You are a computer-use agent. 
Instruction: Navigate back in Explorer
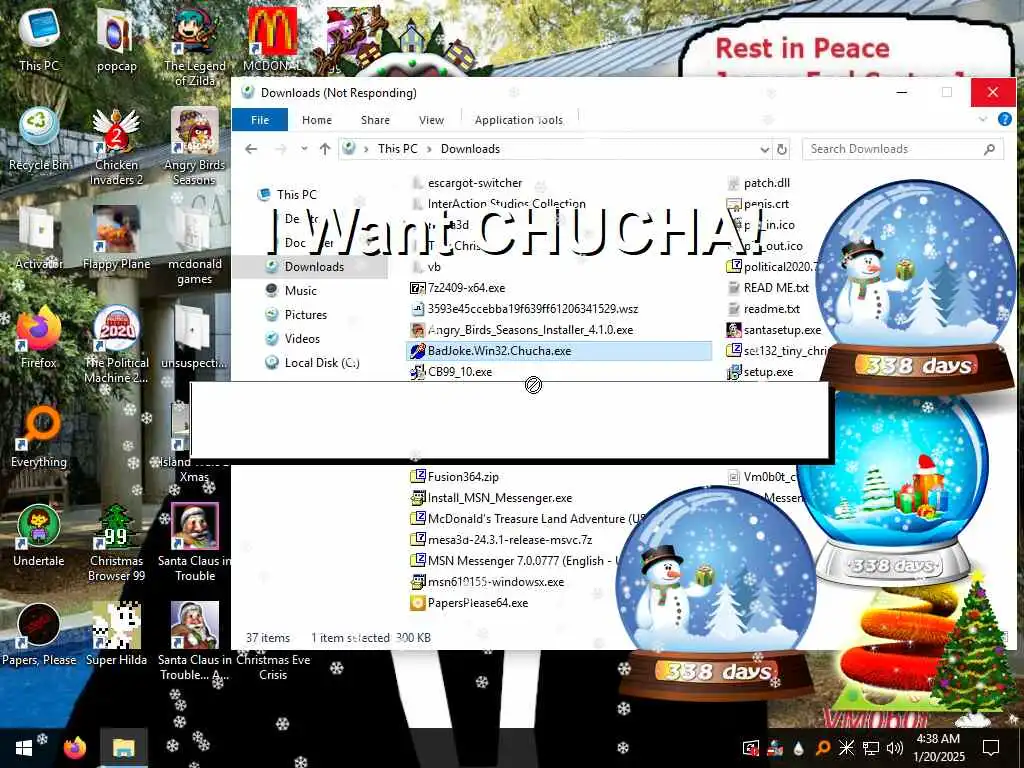(x=251, y=149)
